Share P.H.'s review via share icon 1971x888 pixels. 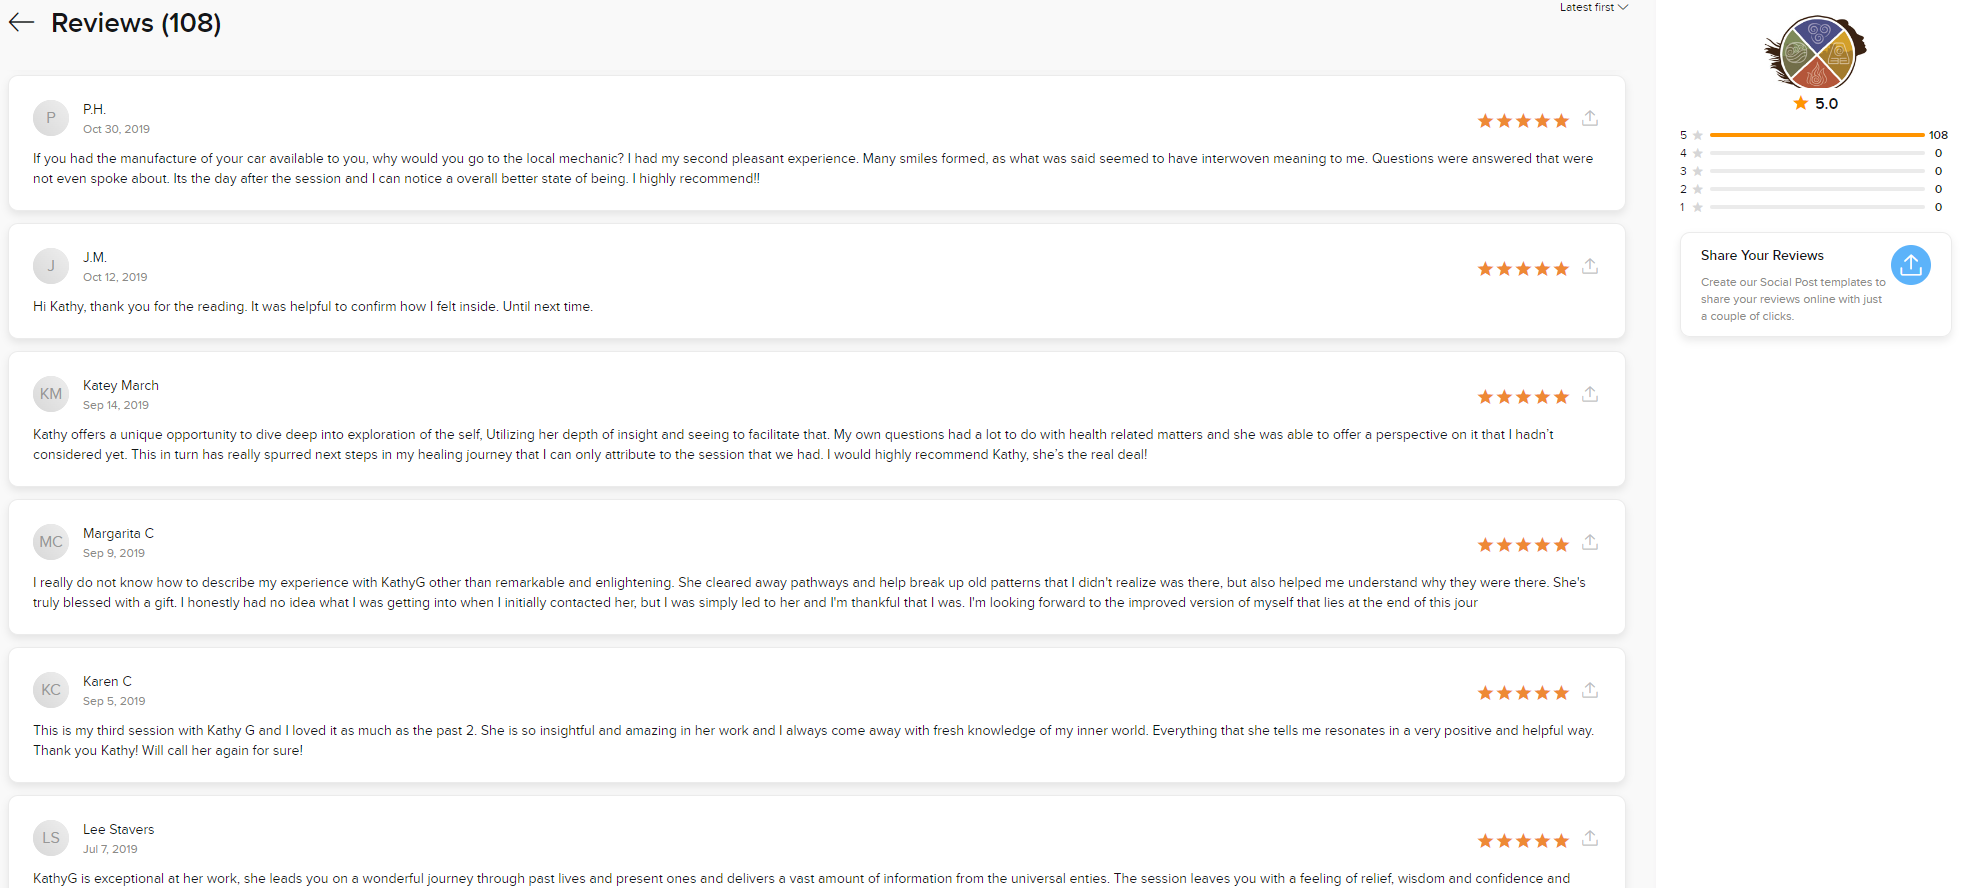pyautogui.click(x=1590, y=118)
